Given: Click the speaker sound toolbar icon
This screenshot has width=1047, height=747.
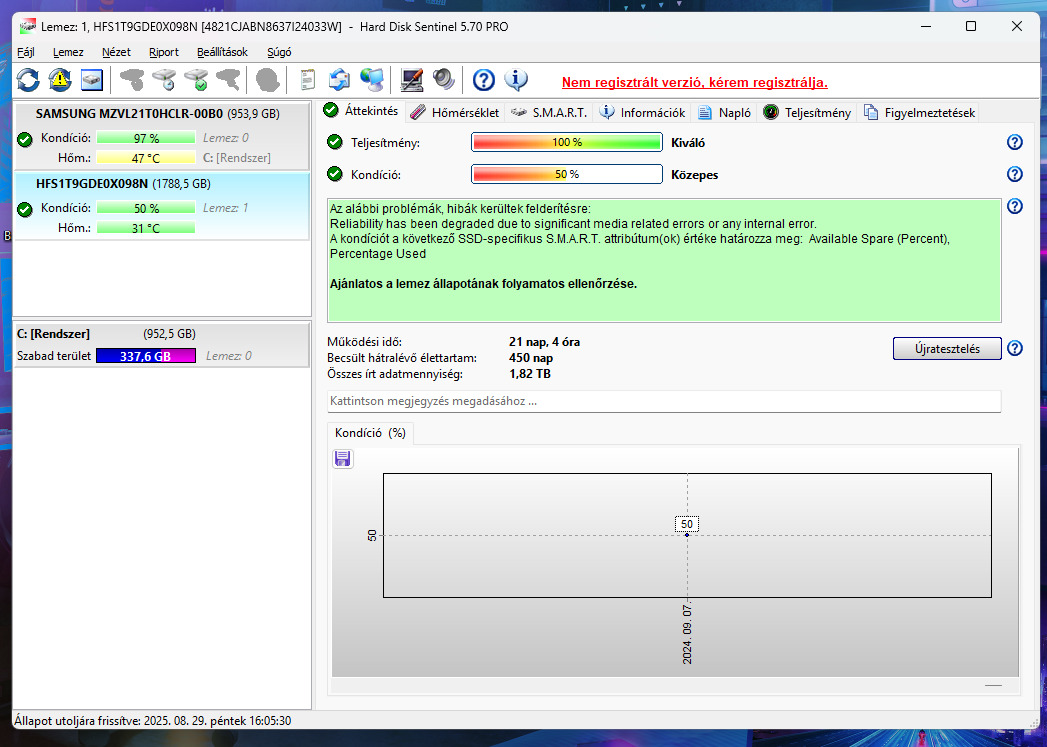Looking at the screenshot, I should [x=443, y=80].
